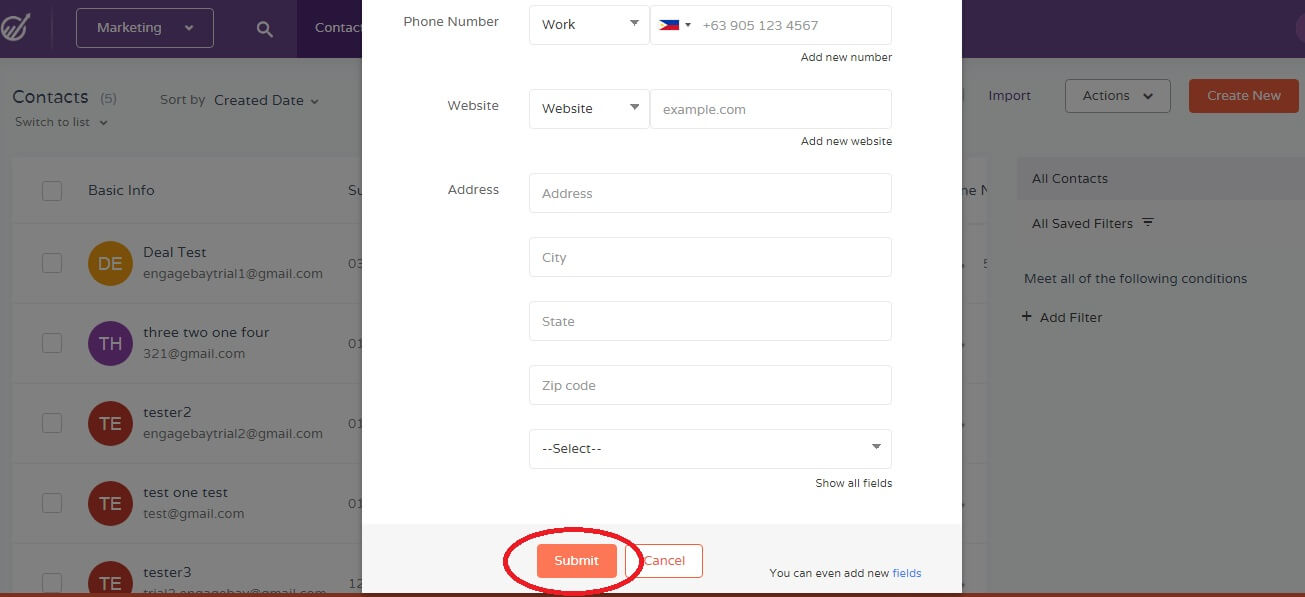Check the select-all checkbox in table header

tap(51, 190)
